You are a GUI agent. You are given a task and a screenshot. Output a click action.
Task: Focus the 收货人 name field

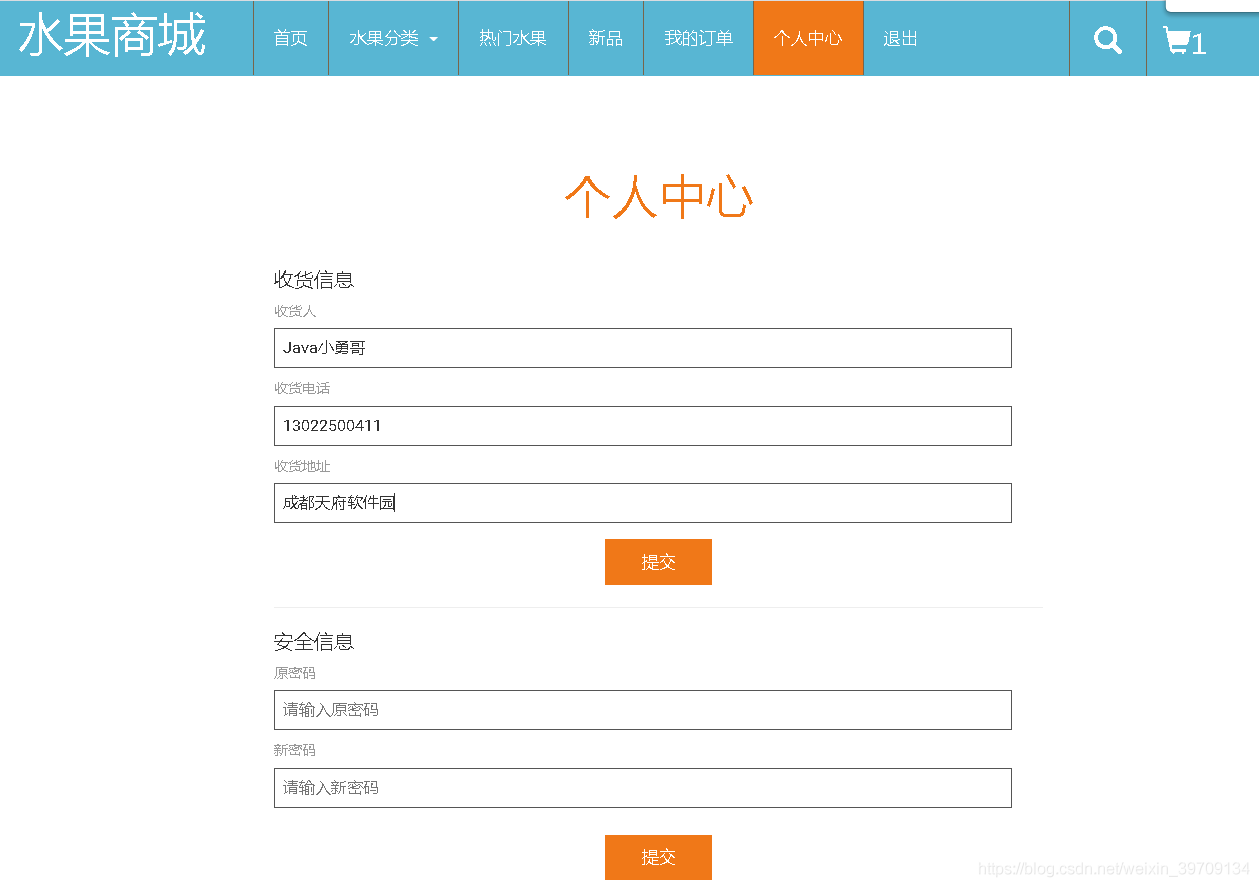(x=642, y=348)
